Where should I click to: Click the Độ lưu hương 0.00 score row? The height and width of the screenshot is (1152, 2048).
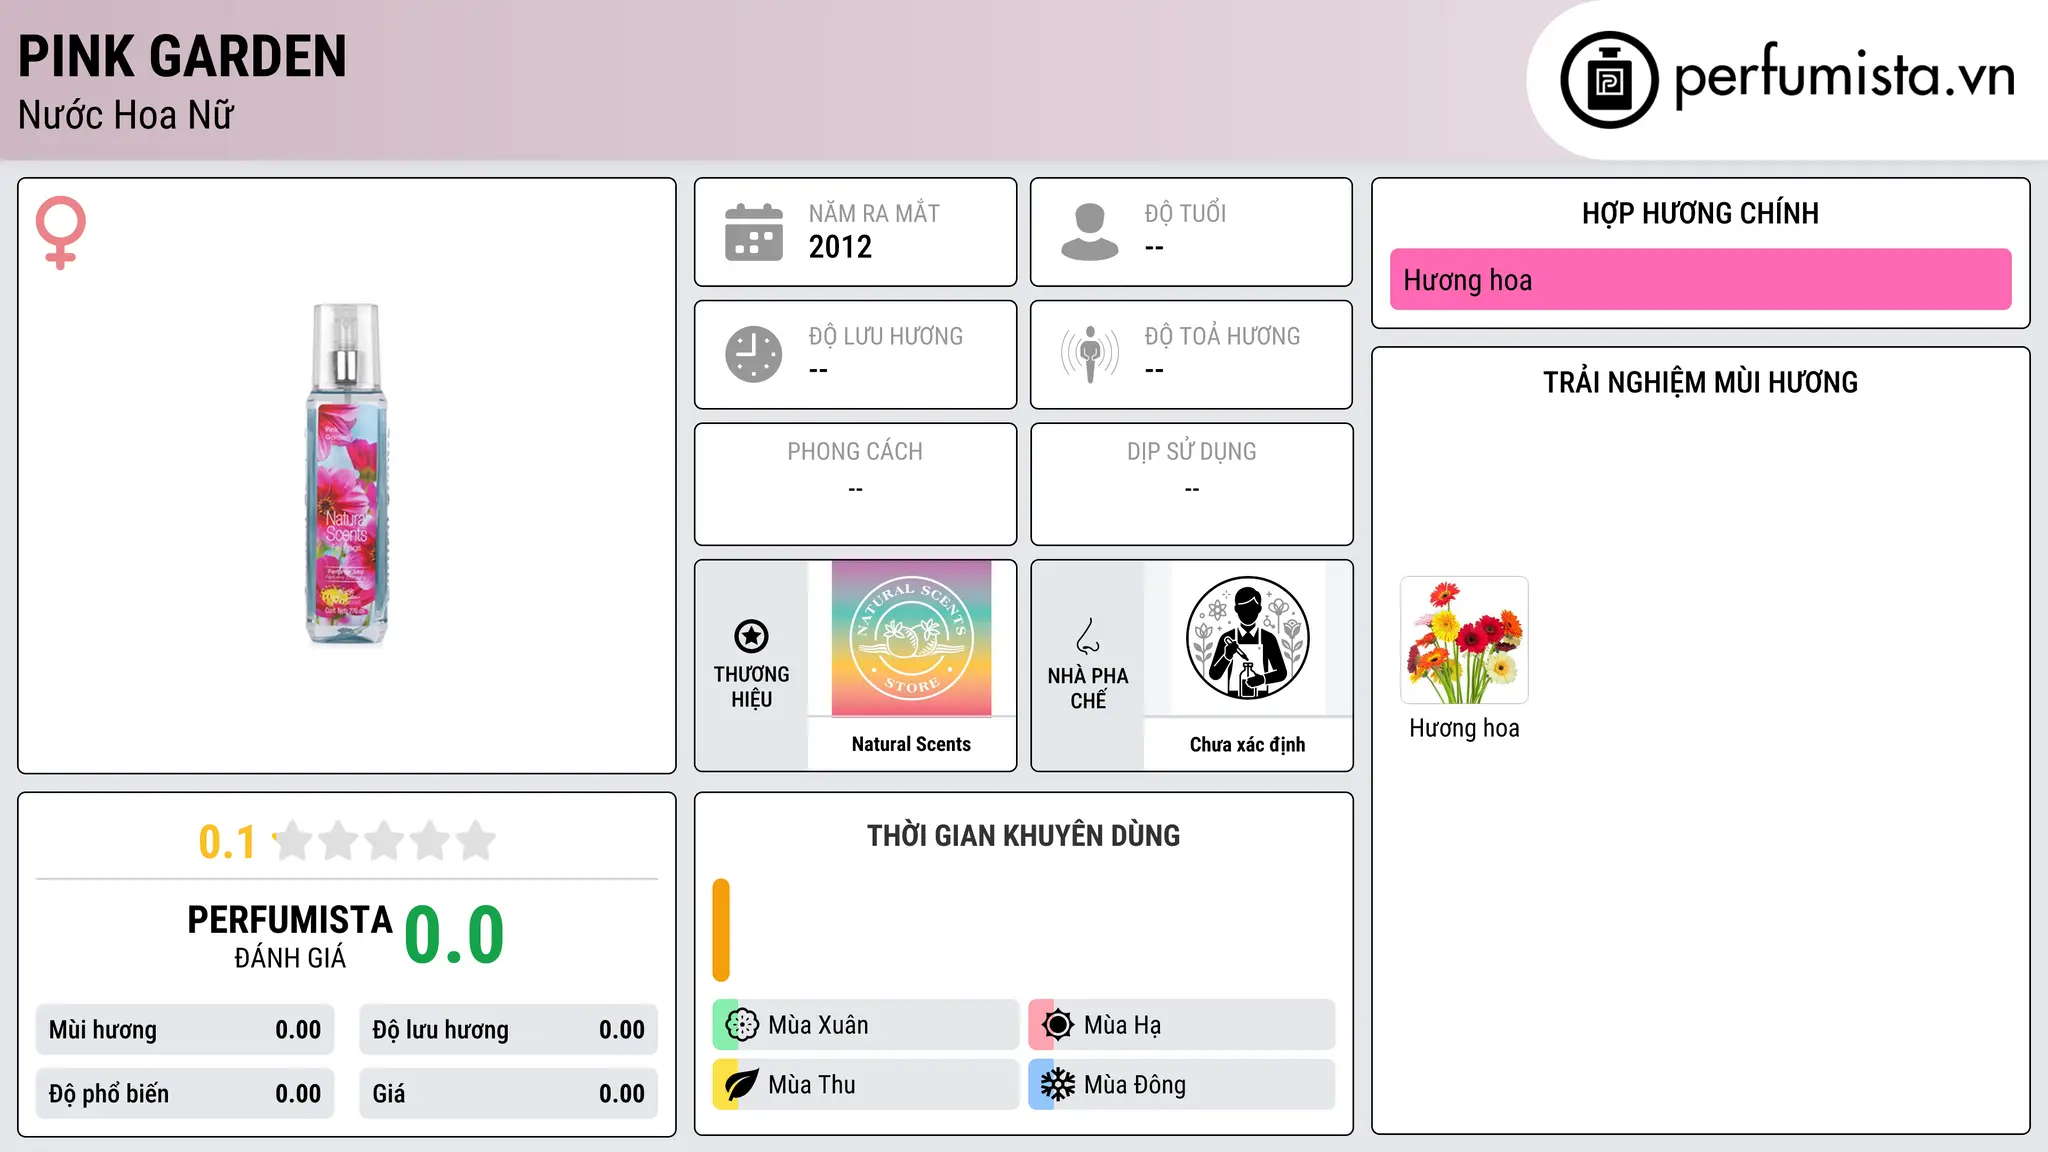click(508, 1030)
